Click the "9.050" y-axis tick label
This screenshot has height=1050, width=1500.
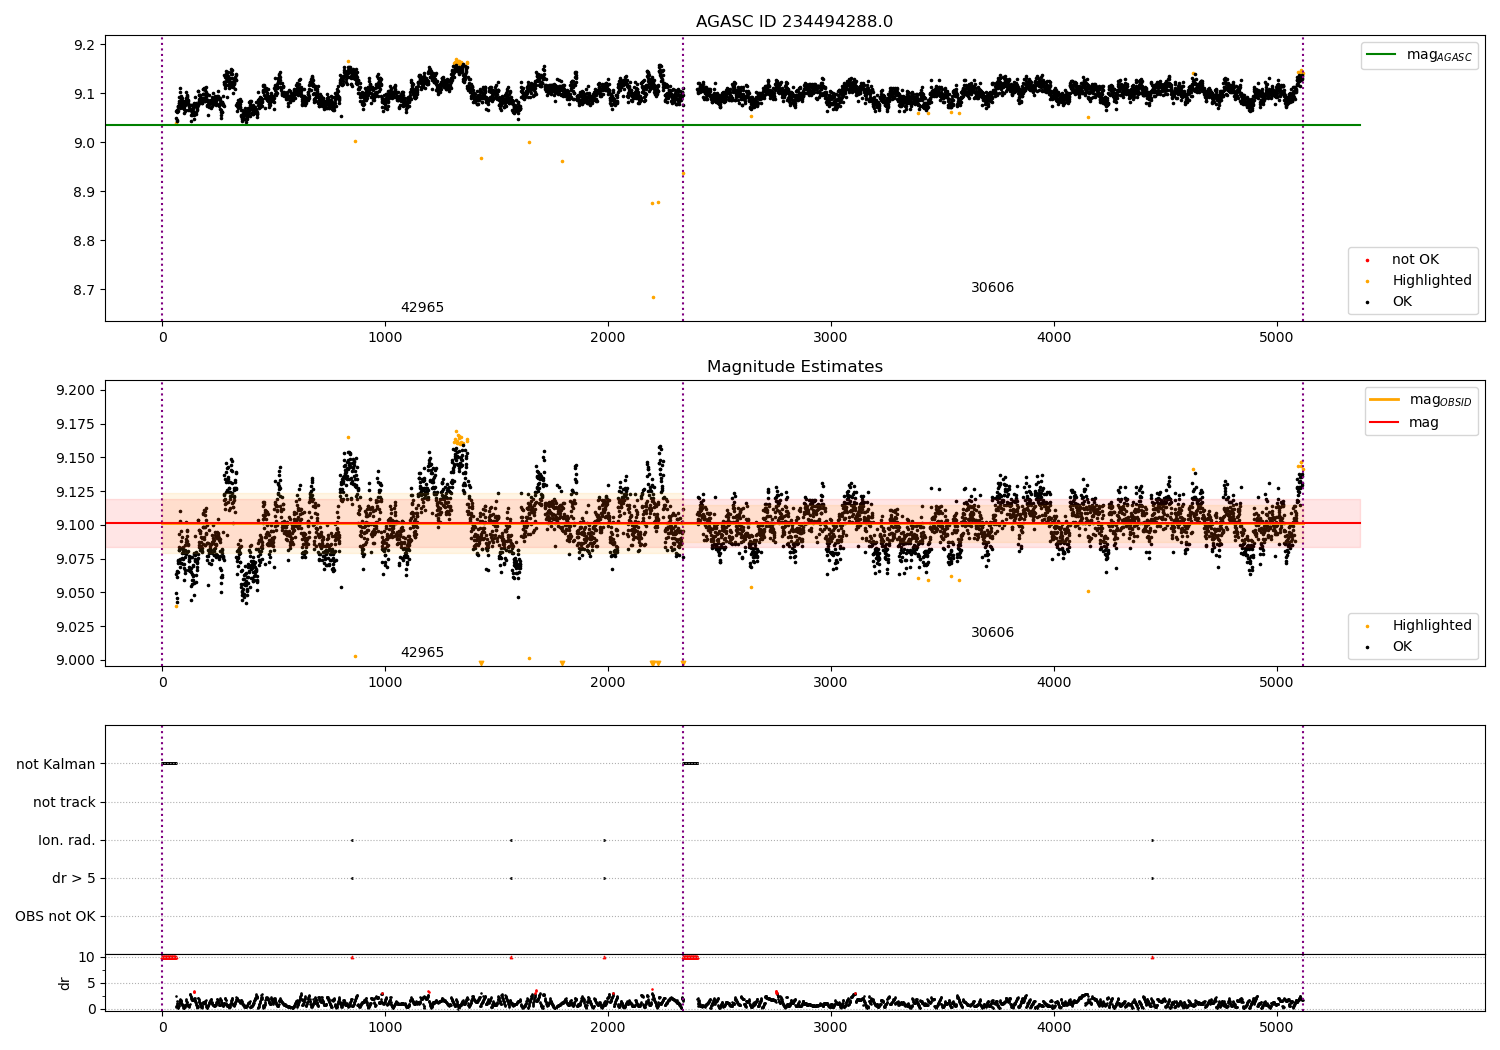click(77, 593)
